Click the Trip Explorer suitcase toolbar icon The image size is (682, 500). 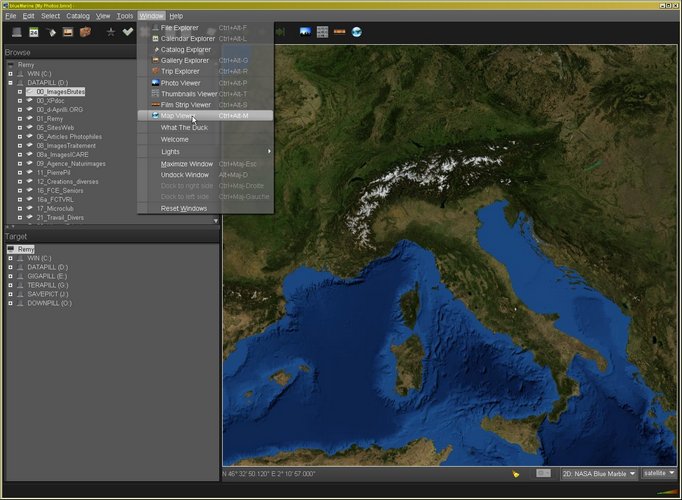pyautogui.click(x=85, y=32)
